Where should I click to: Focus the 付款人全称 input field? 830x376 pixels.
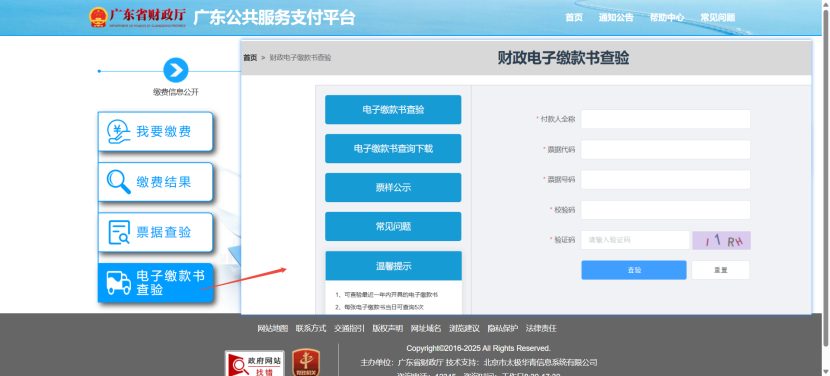pyautogui.click(x=665, y=119)
